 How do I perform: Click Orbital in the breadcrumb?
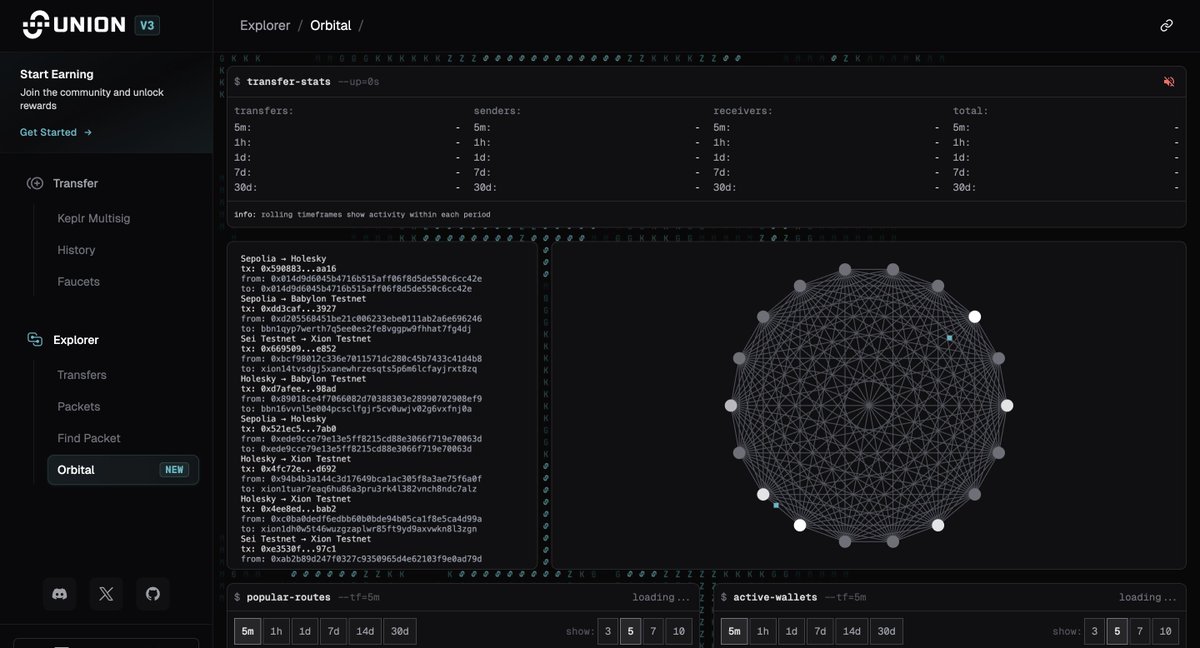331,25
